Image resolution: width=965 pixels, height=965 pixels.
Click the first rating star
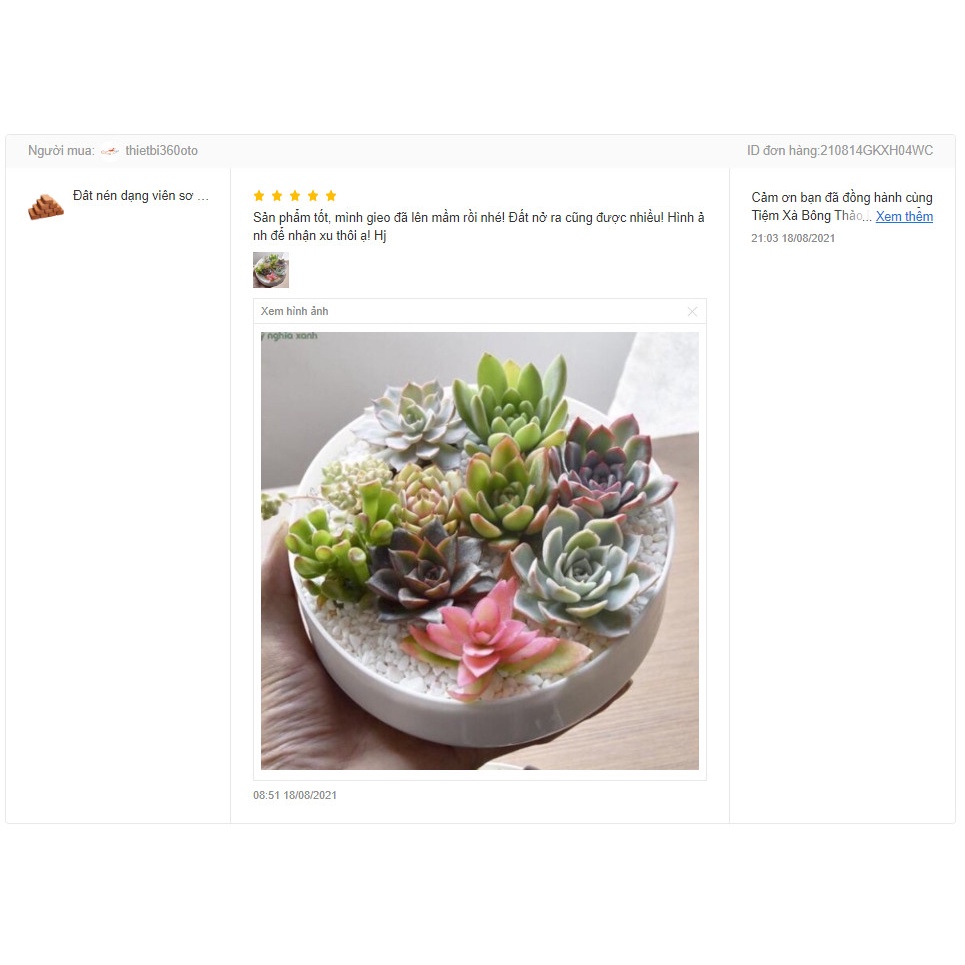pos(259,196)
